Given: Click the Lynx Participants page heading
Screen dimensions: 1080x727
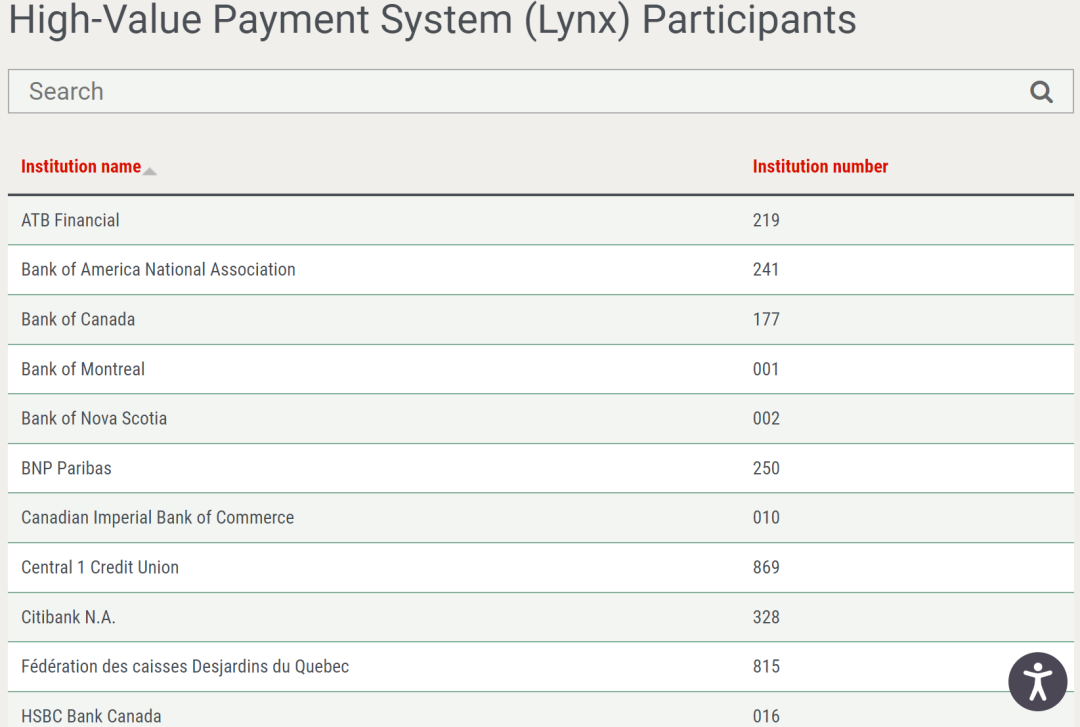Looking at the screenshot, I should (x=433, y=19).
